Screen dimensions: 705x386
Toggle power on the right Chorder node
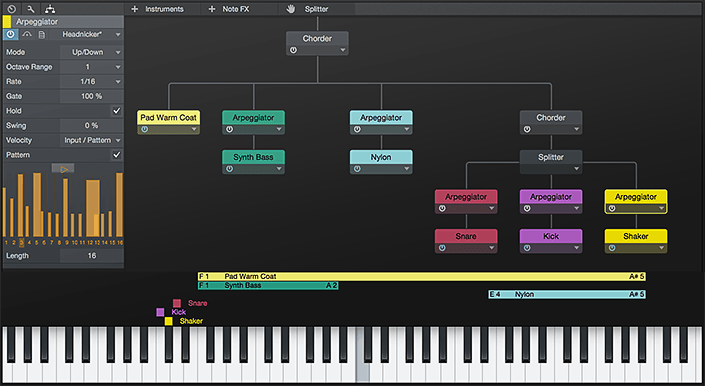(x=527, y=129)
